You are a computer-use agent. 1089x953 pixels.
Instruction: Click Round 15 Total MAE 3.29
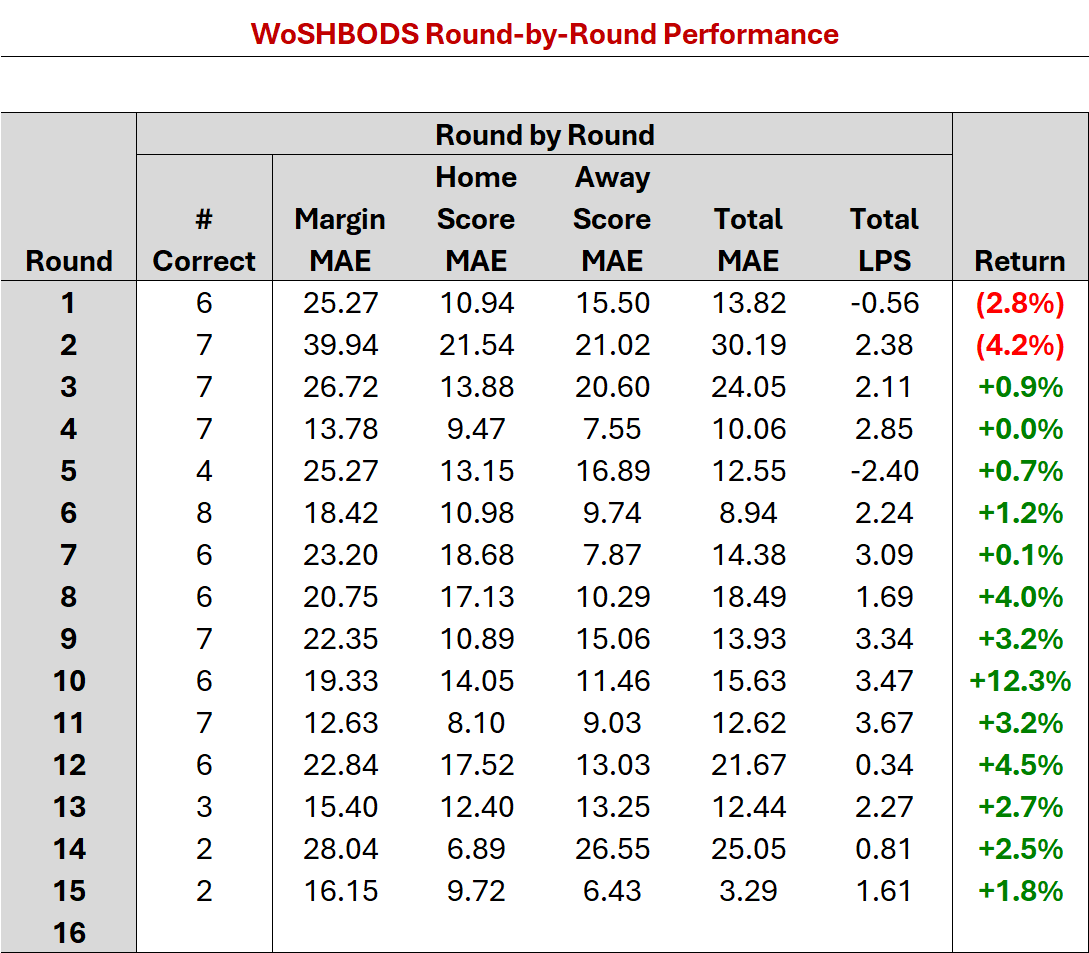[748, 891]
